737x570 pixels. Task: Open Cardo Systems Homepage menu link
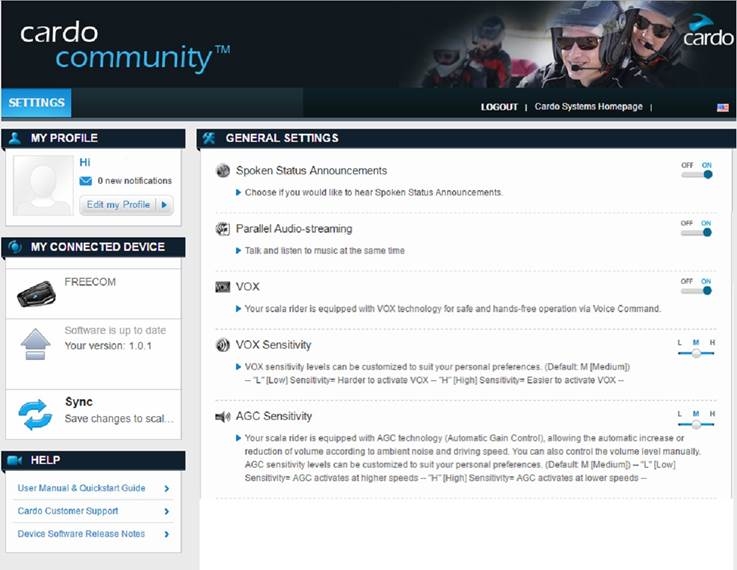click(x=588, y=107)
